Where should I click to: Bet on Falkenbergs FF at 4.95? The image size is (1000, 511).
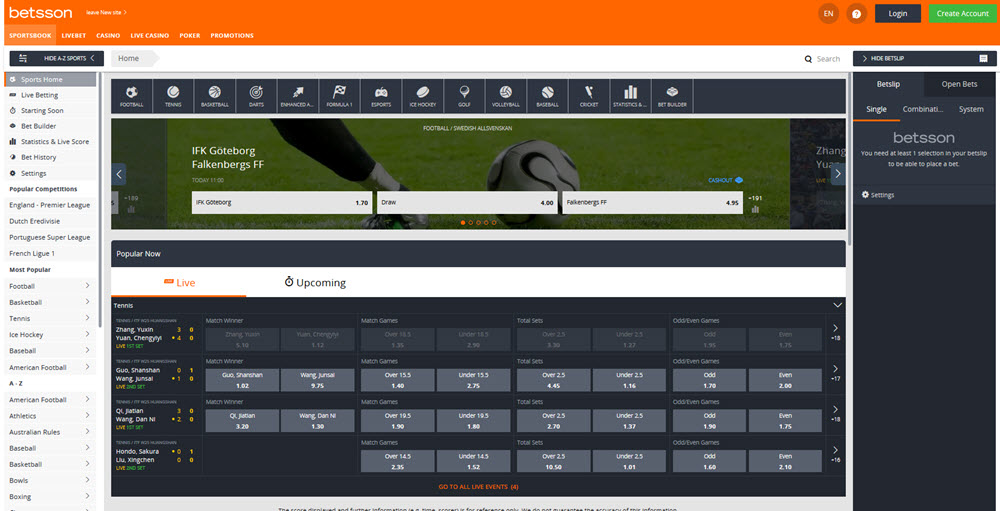(x=652, y=202)
